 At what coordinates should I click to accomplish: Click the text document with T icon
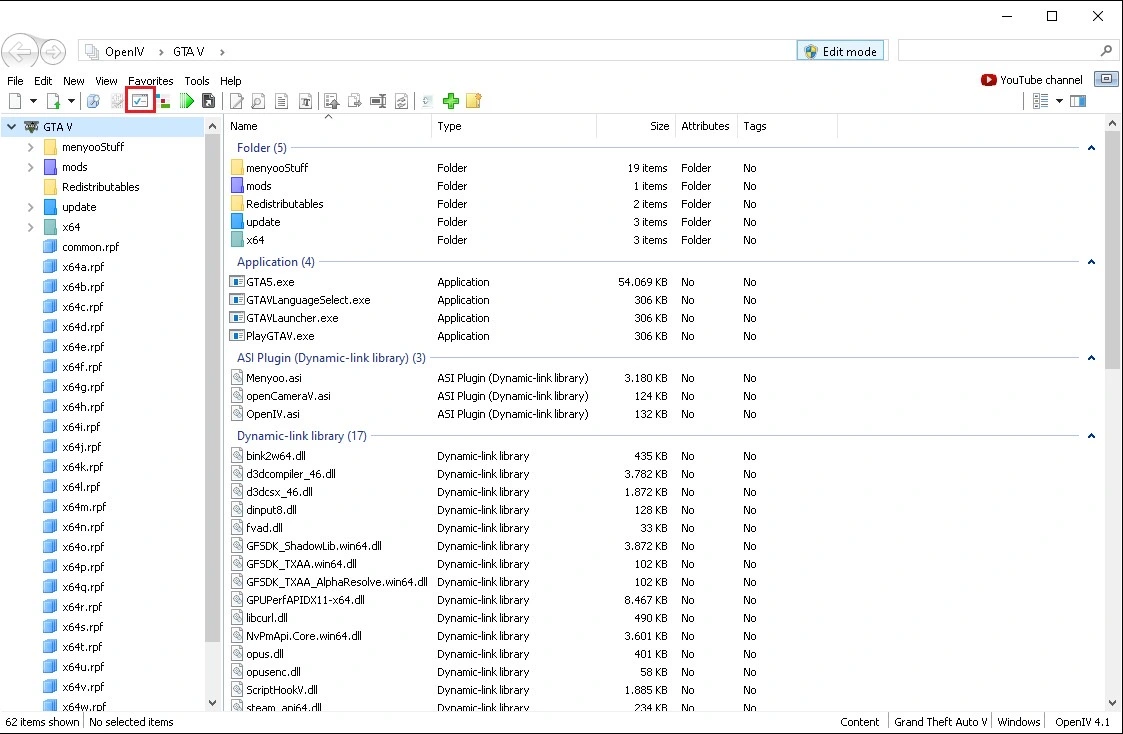[x=305, y=101]
